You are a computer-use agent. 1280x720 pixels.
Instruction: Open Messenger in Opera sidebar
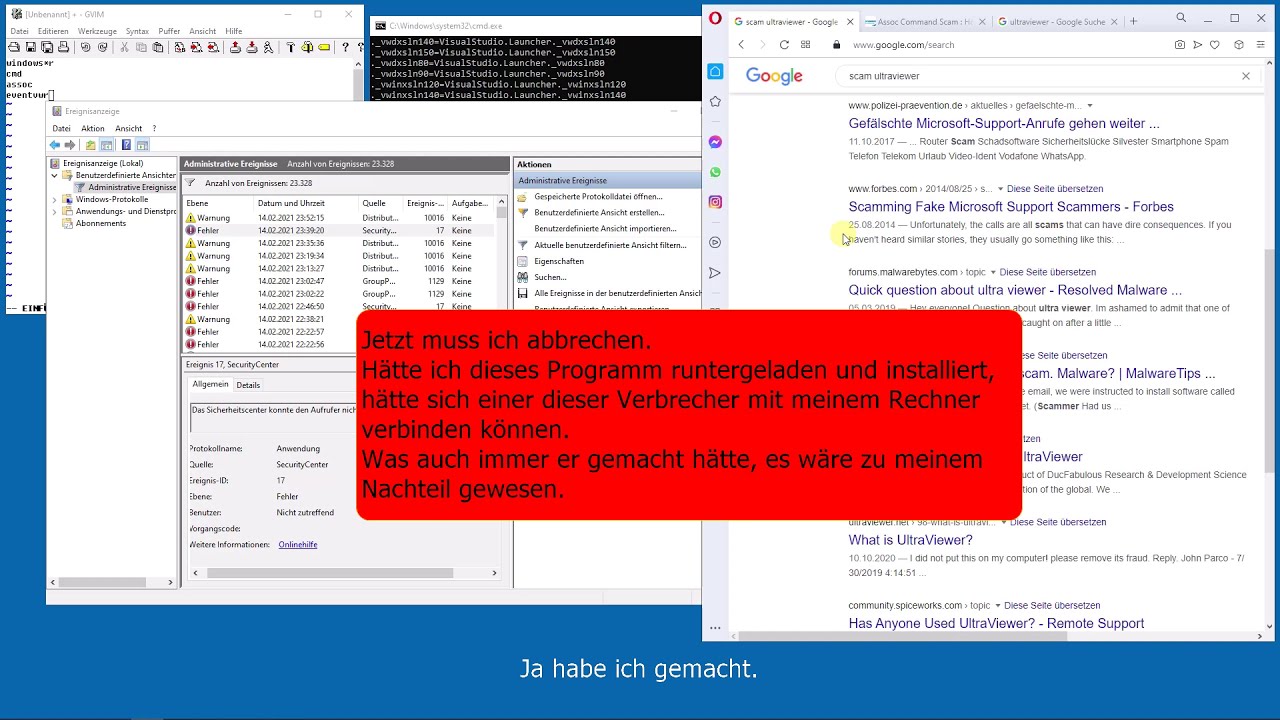point(715,142)
